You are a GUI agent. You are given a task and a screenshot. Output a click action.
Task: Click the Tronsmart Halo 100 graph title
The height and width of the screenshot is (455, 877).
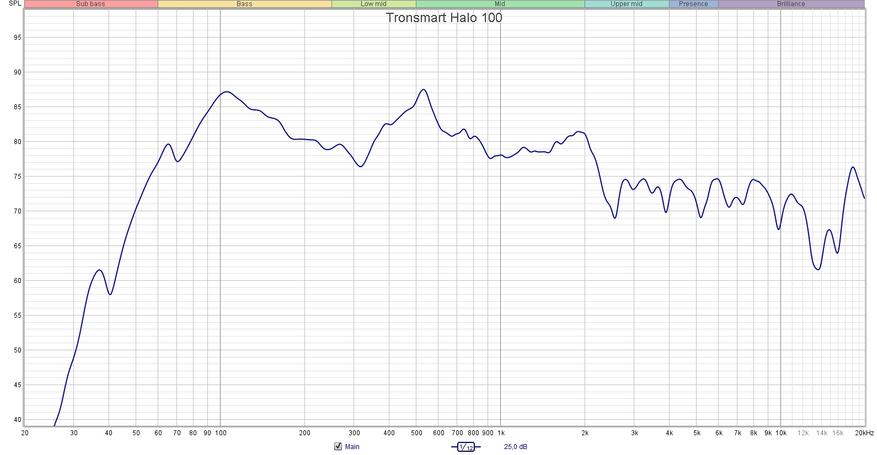(444, 17)
